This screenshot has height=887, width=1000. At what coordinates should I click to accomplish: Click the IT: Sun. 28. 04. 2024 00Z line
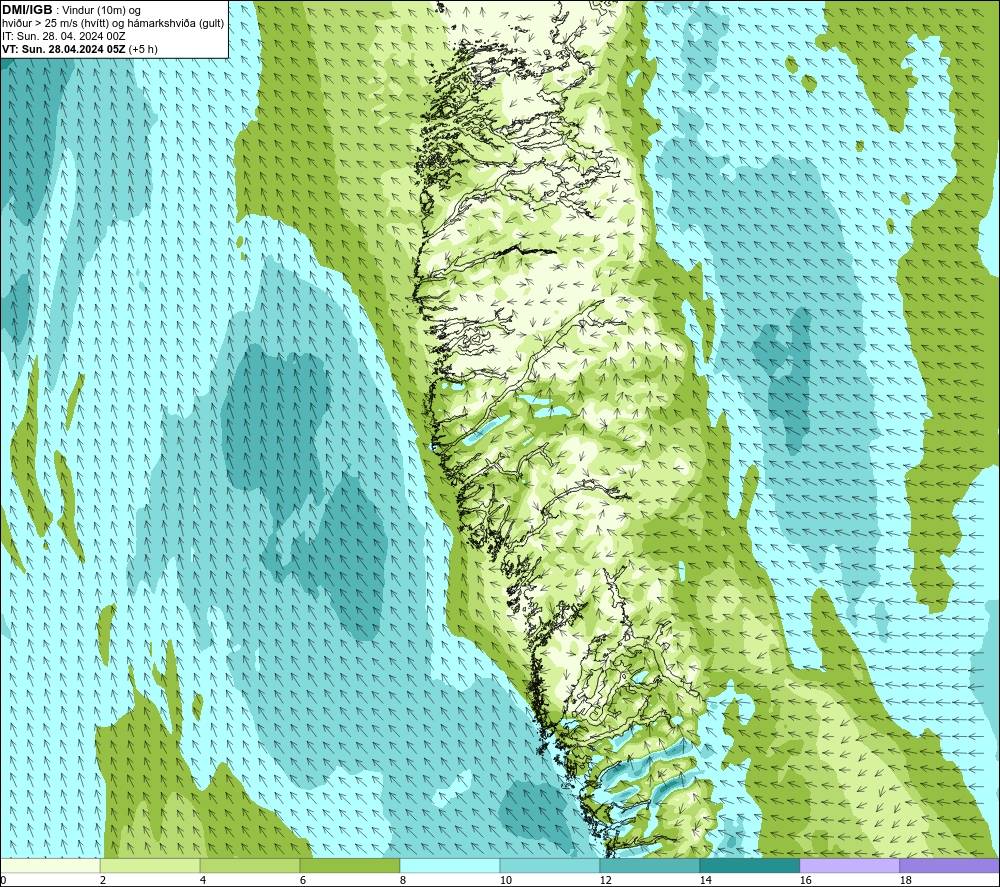(64, 36)
